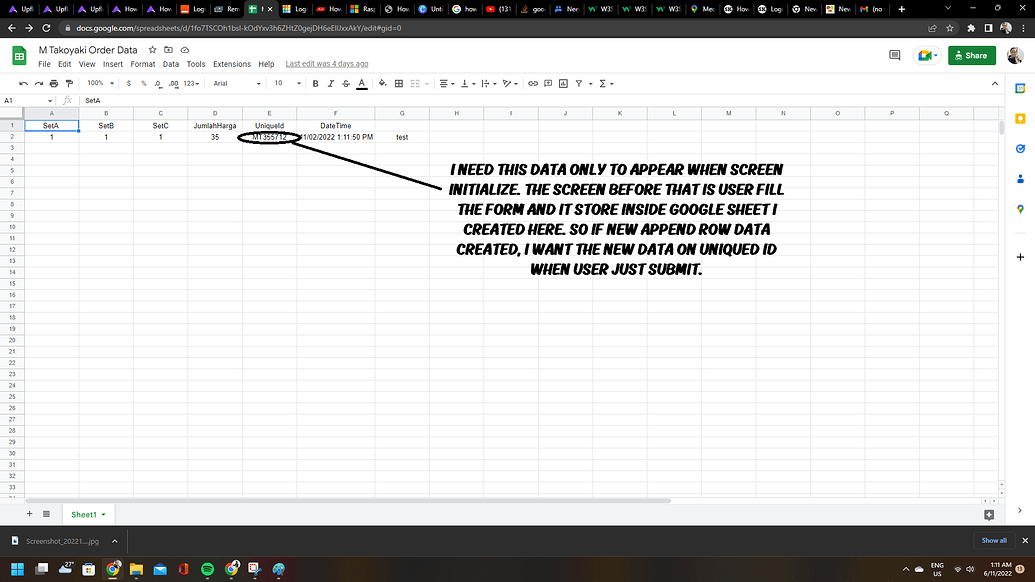Apply strikethrough formatting
1035x582 pixels.
344,84
